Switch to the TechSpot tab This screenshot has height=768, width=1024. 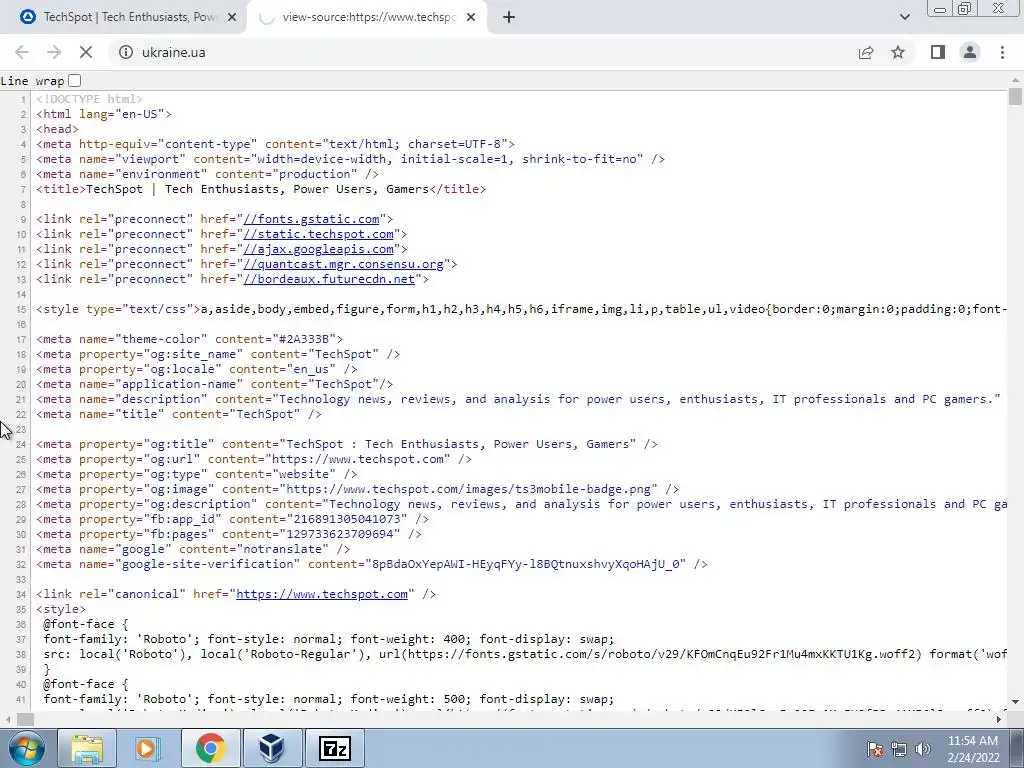click(123, 18)
